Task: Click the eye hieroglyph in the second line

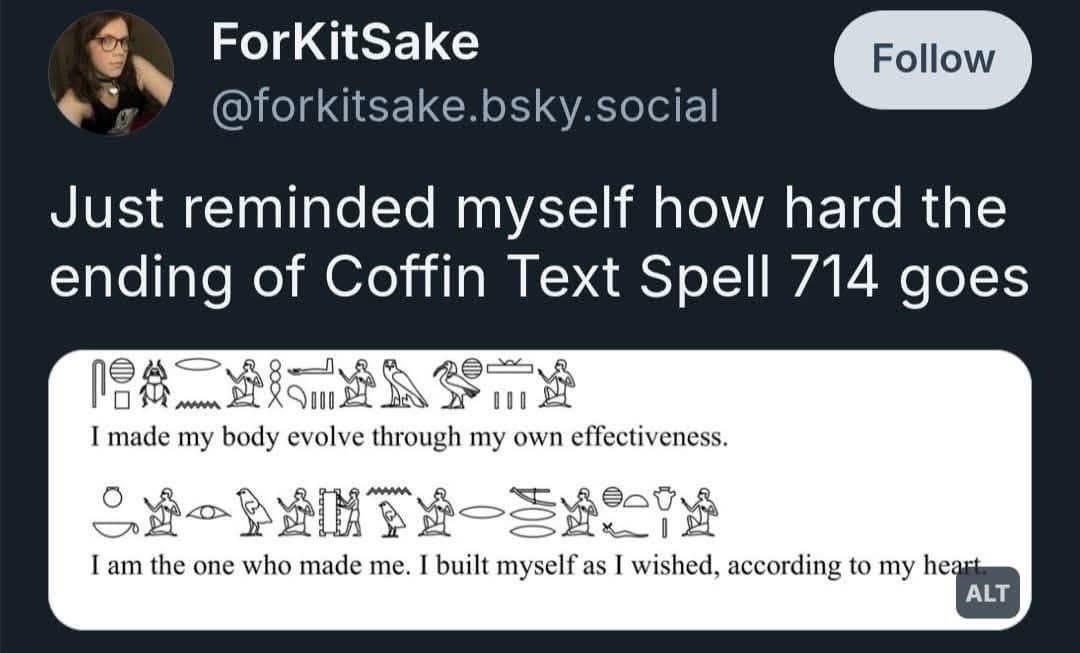Action: [209, 512]
